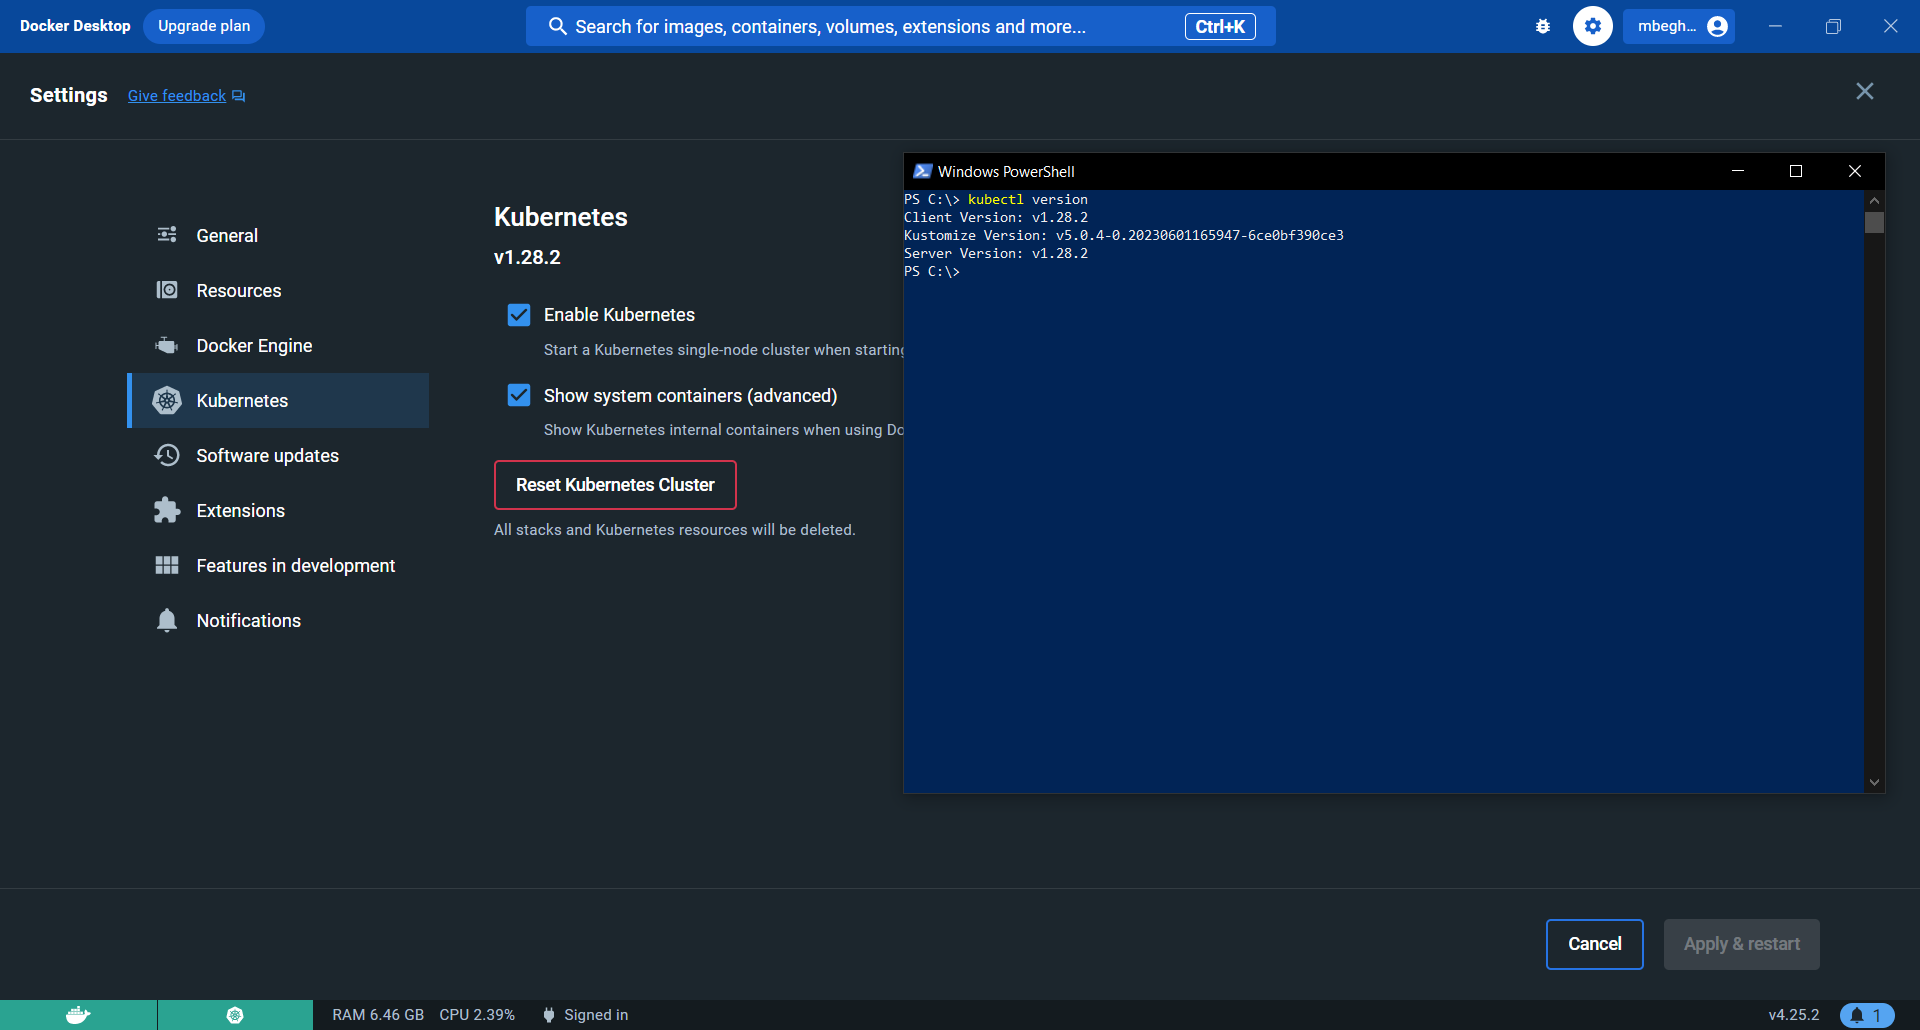
Task: Click the PowerShell window title icon
Action: tap(922, 171)
